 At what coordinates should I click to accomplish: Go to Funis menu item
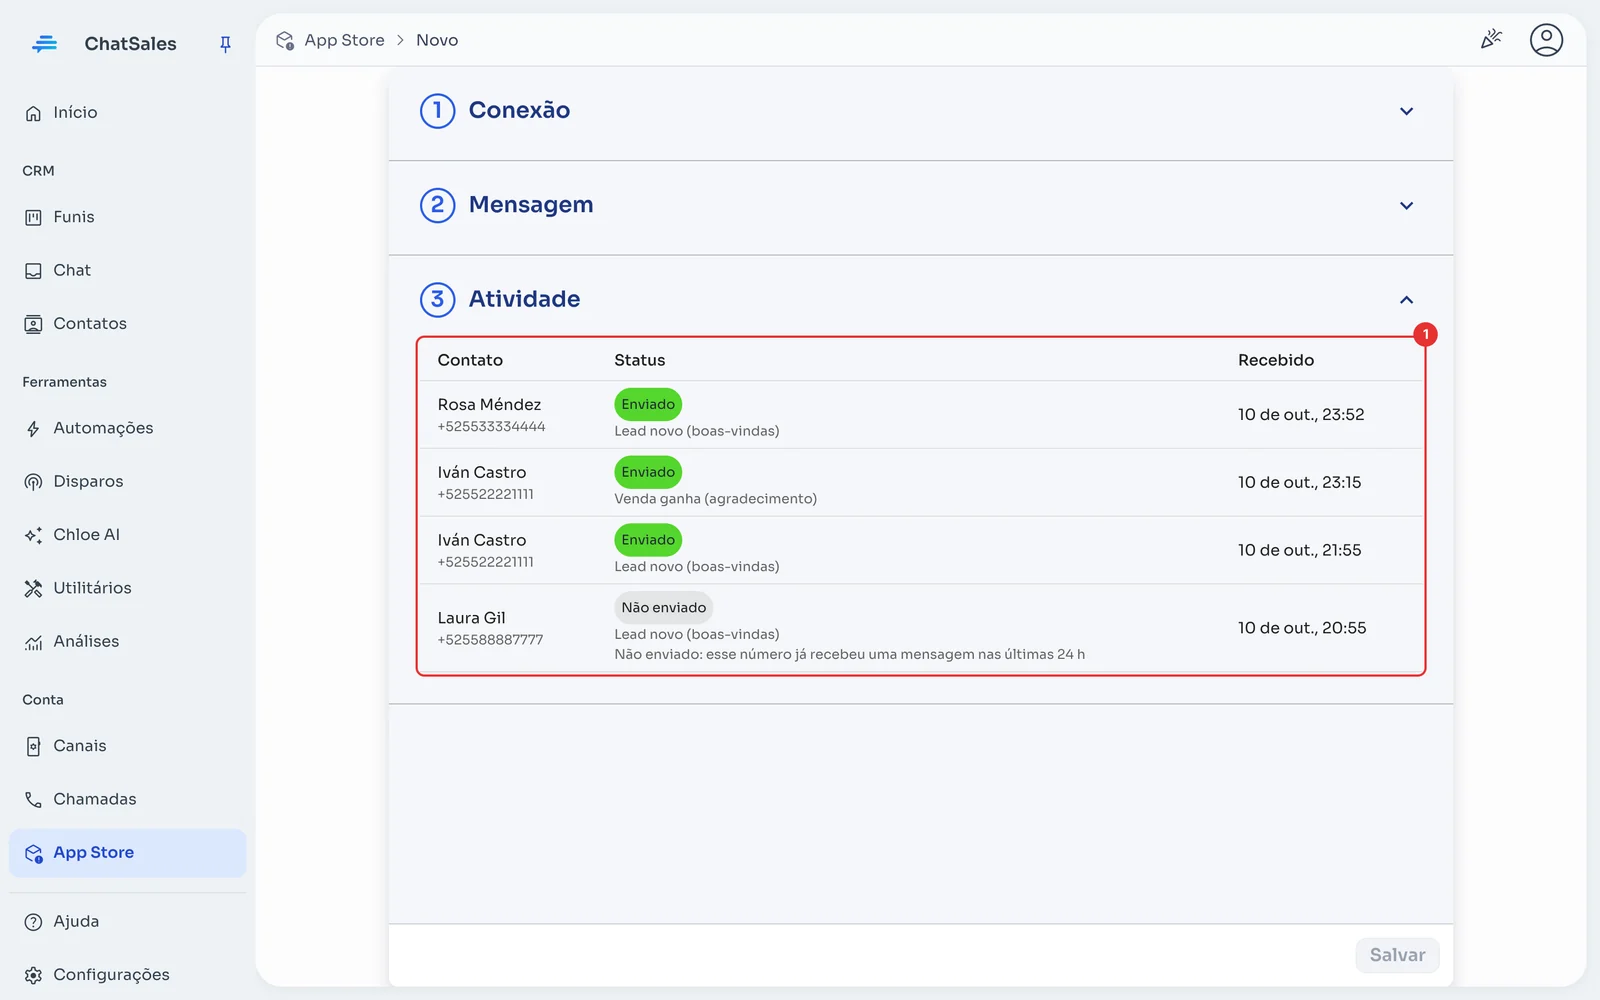(127, 217)
